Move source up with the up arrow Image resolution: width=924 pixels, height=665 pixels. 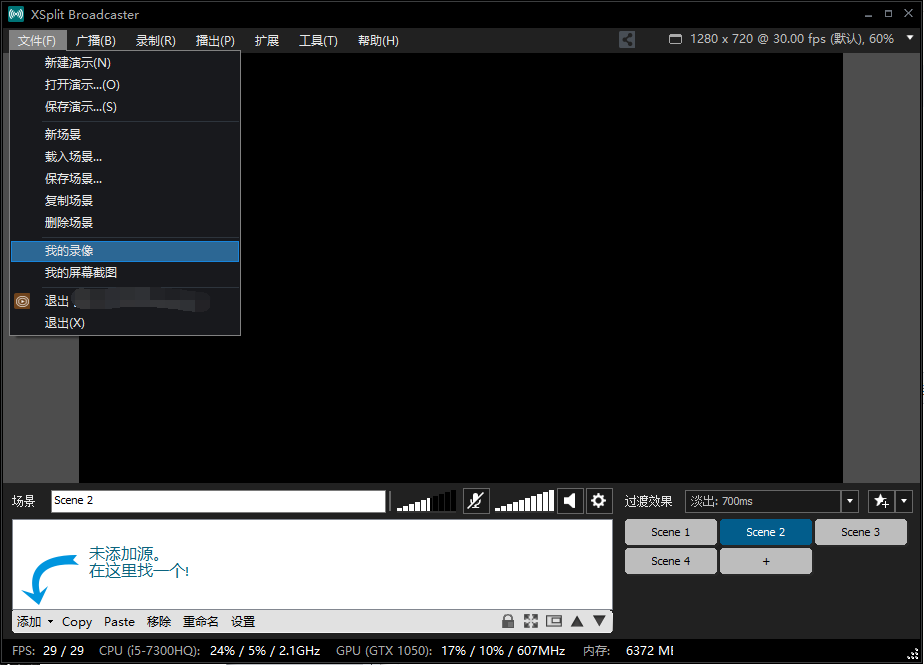(x=577, y=621)
